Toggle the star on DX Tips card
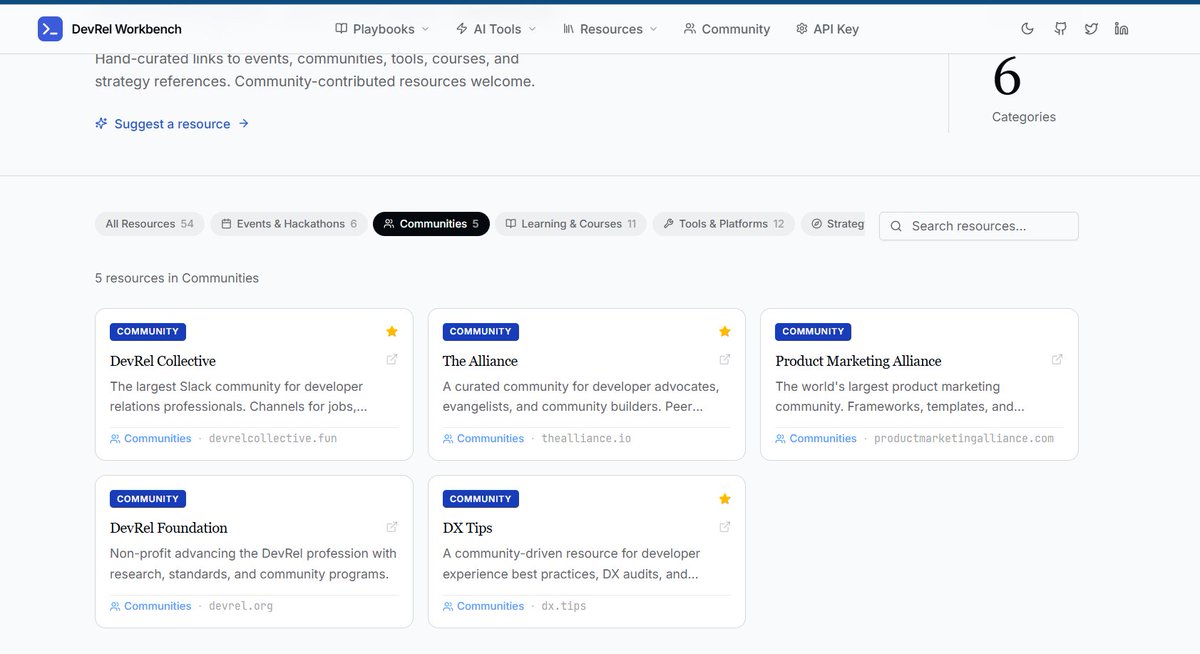The width and height of the screenshot is (1200, 654). point(725,498)
